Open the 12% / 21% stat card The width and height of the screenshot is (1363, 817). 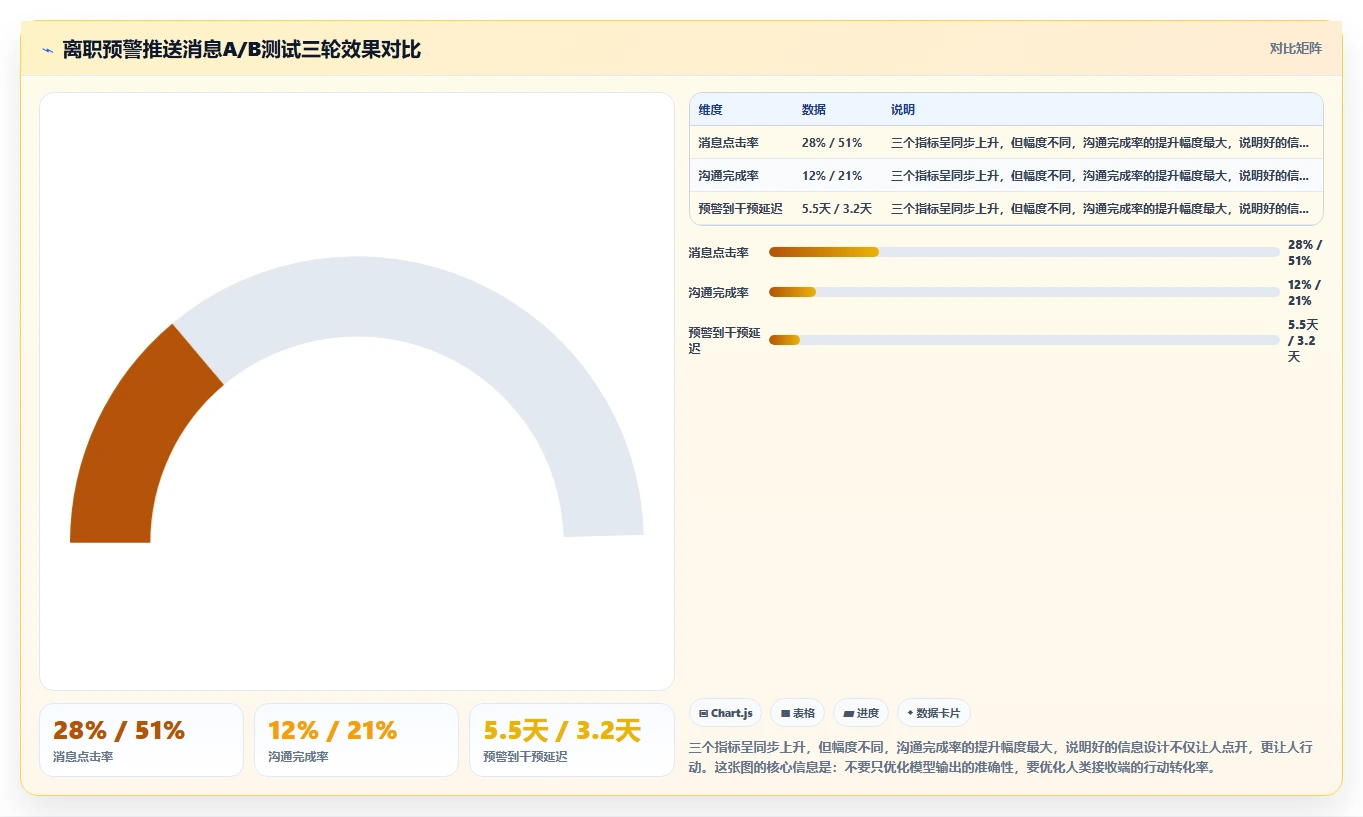point(356,740)
